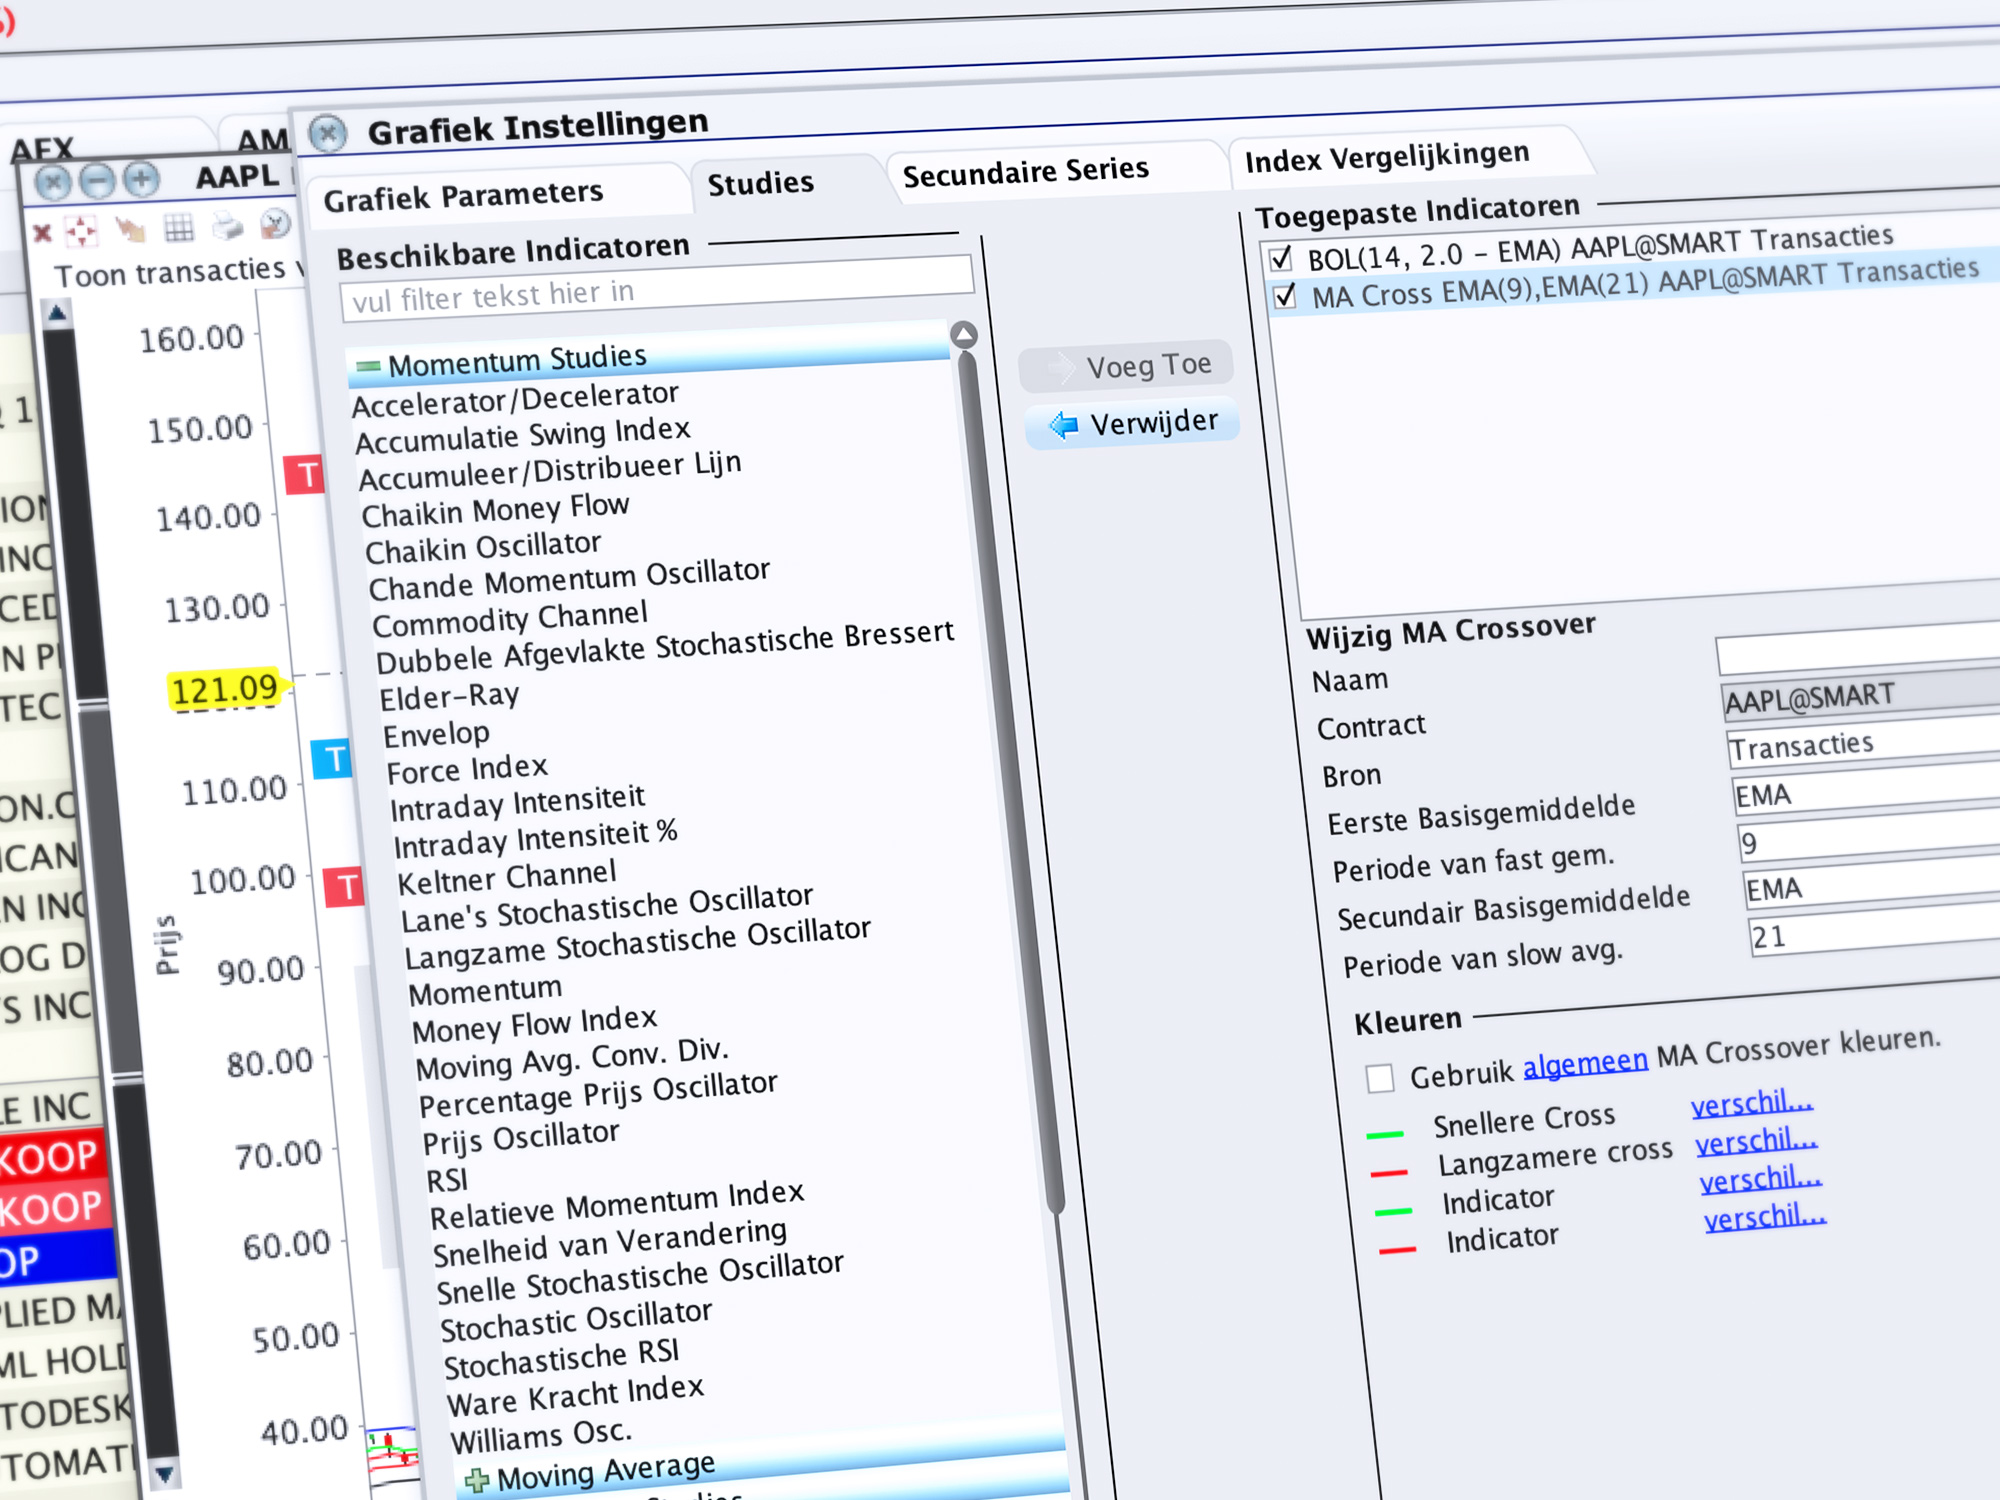Click the minus button on AAPL chart window
2000x1500 pixels.
(97, 181)
